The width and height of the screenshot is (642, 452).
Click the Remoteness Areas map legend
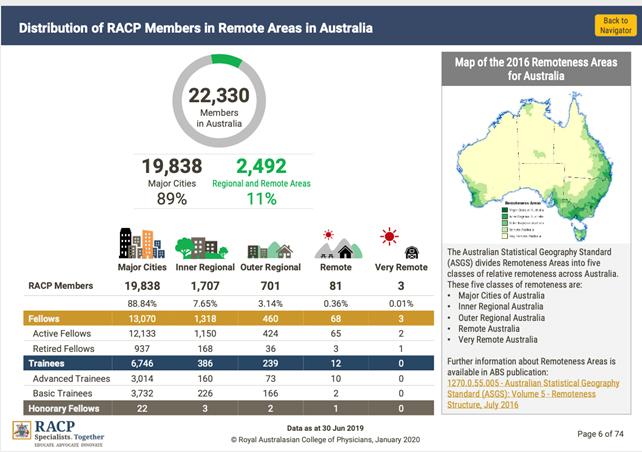[523, 220]
